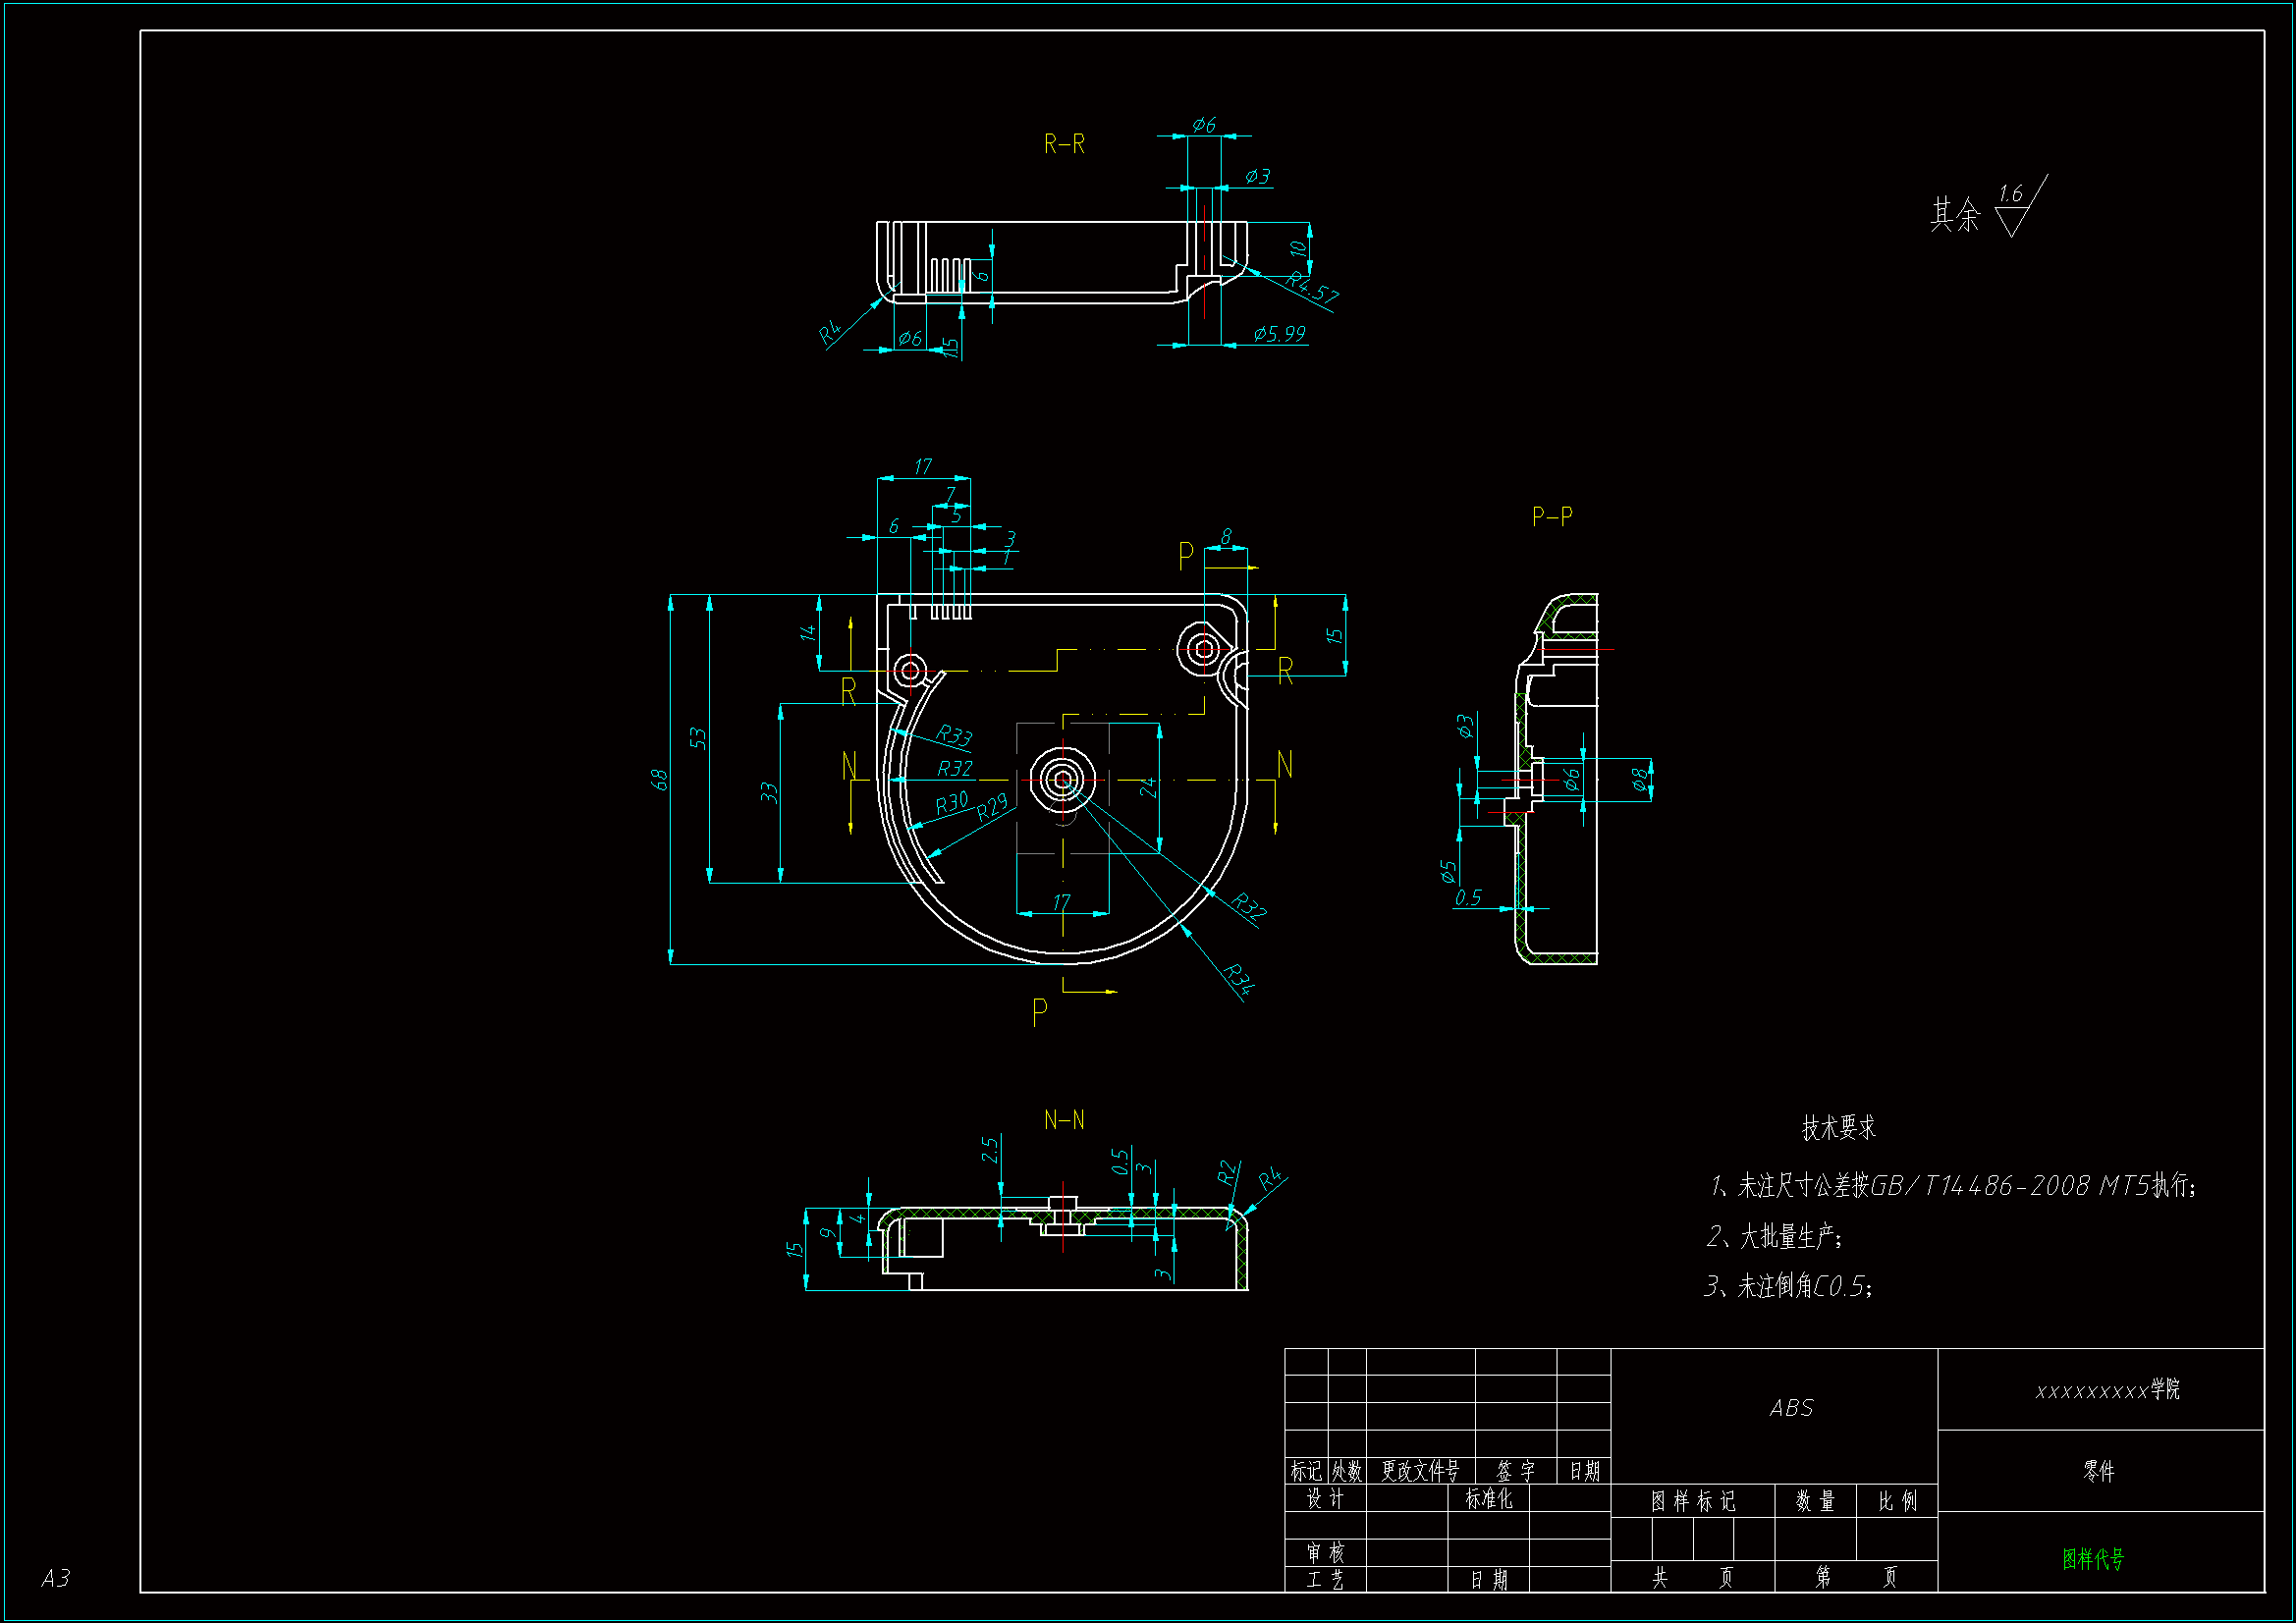Select the 其余 roughness note text
This screenshot has height=1623, width=2296.
point(1954,214)
